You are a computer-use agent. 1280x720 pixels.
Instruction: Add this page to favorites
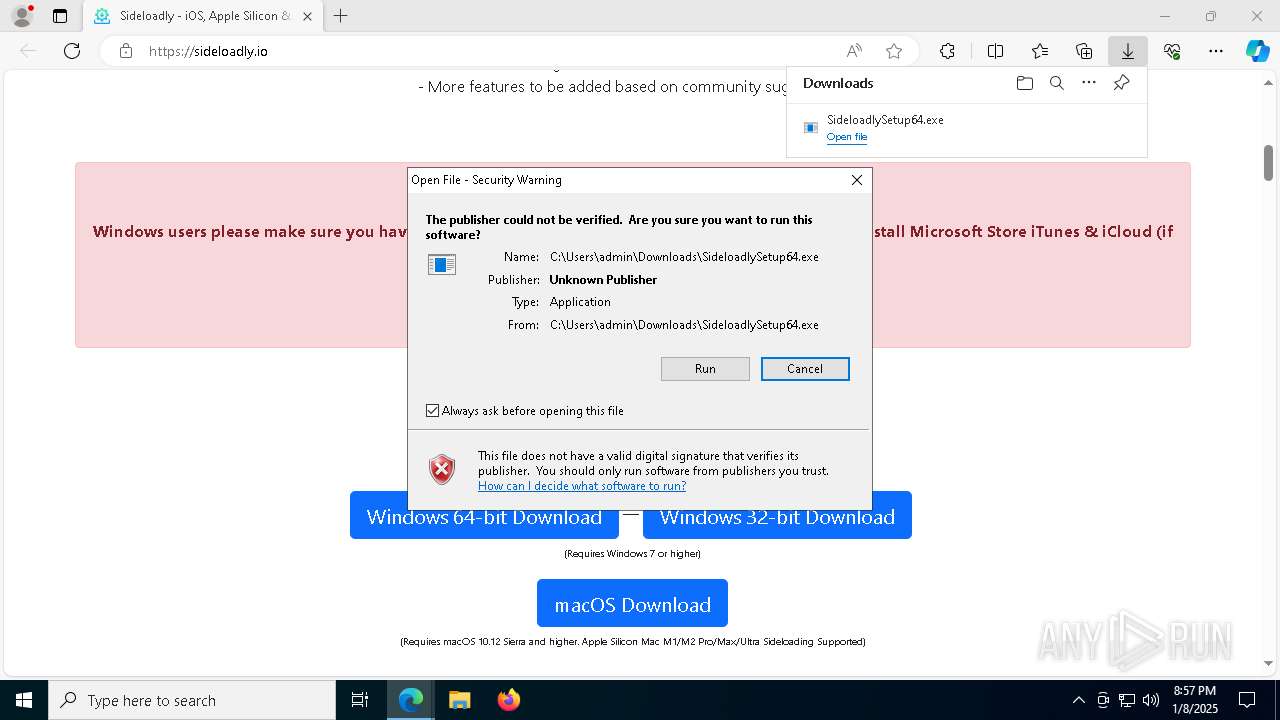[894, 51]
